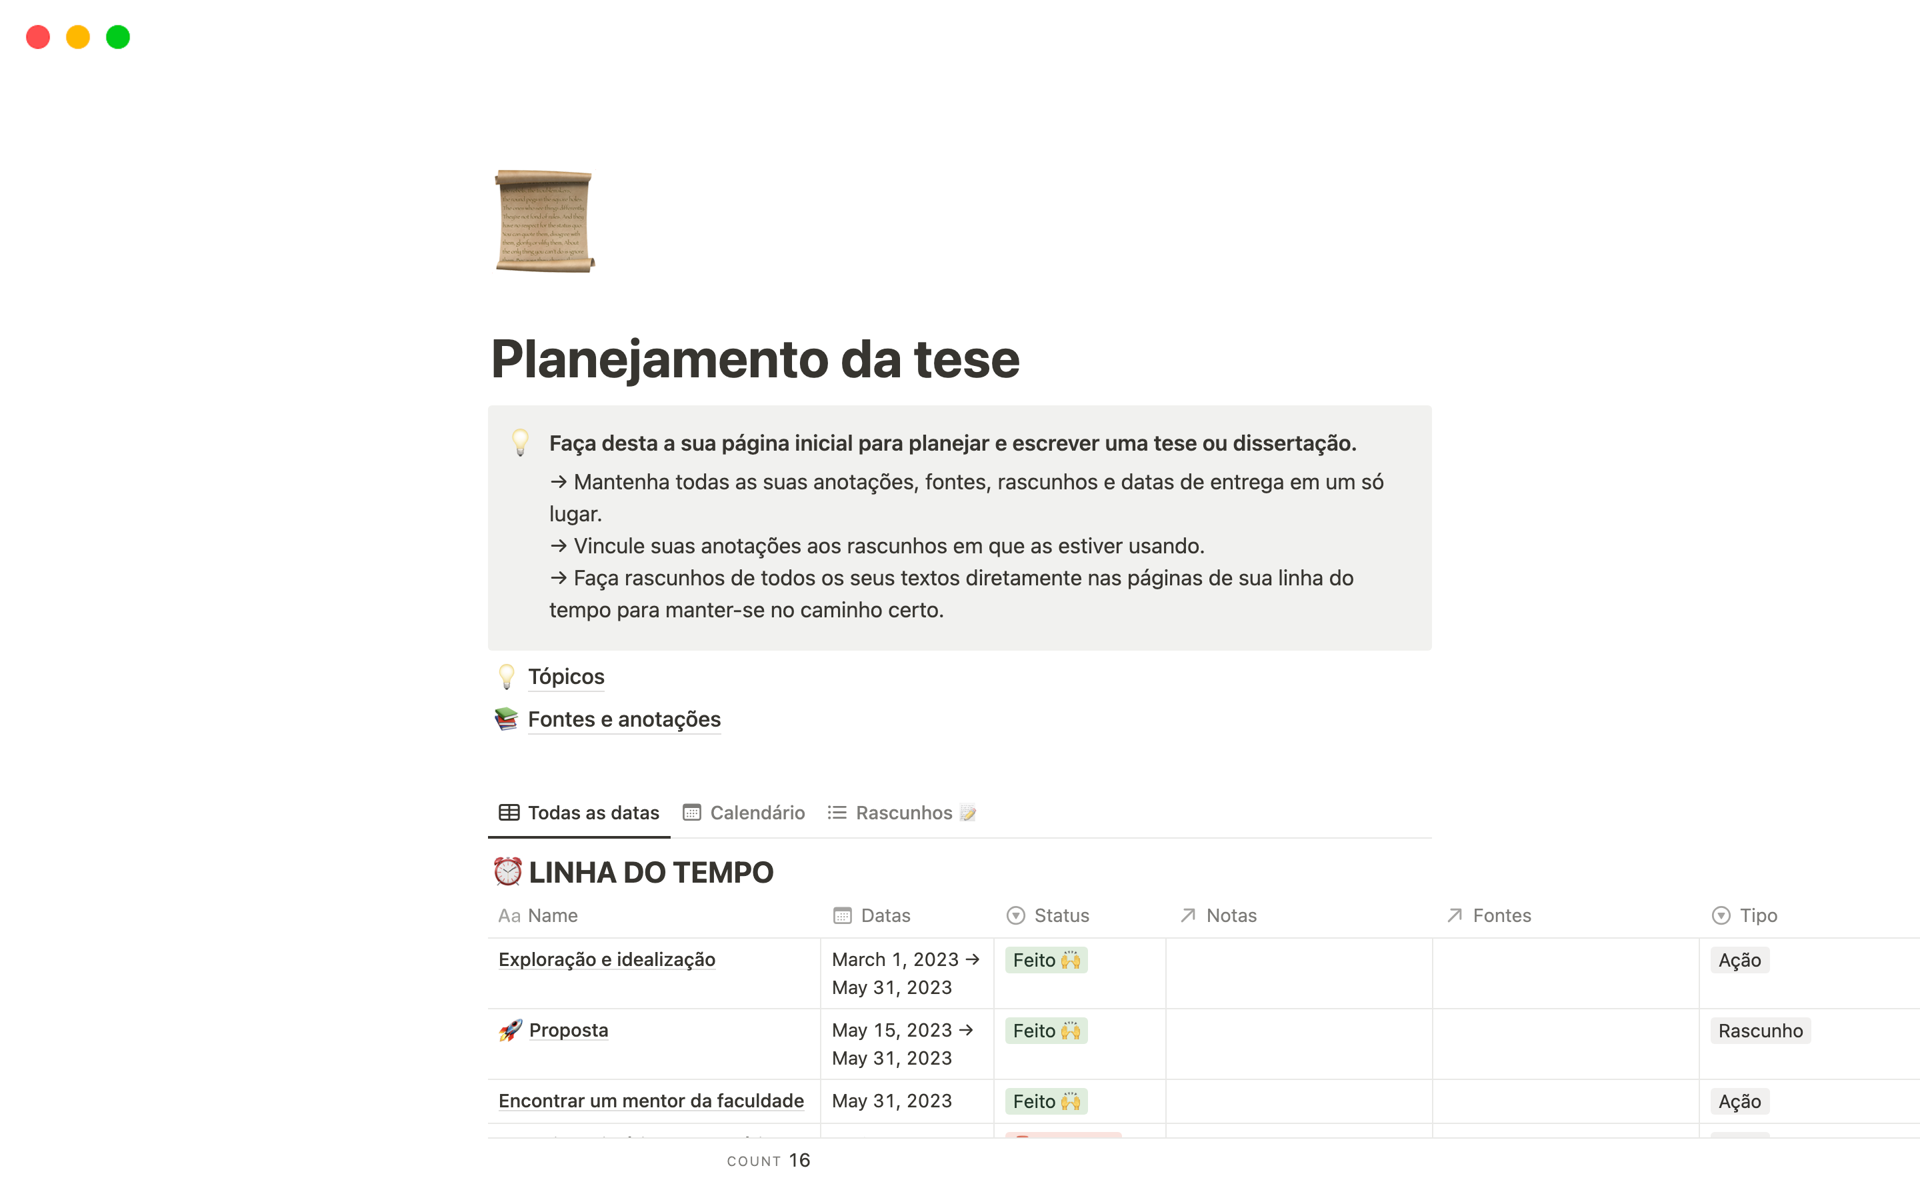1920x1200 pixels.
Task: Click the table grid icon next to Todas as datas
Action: pyautogui.click(x=510, y=812)
